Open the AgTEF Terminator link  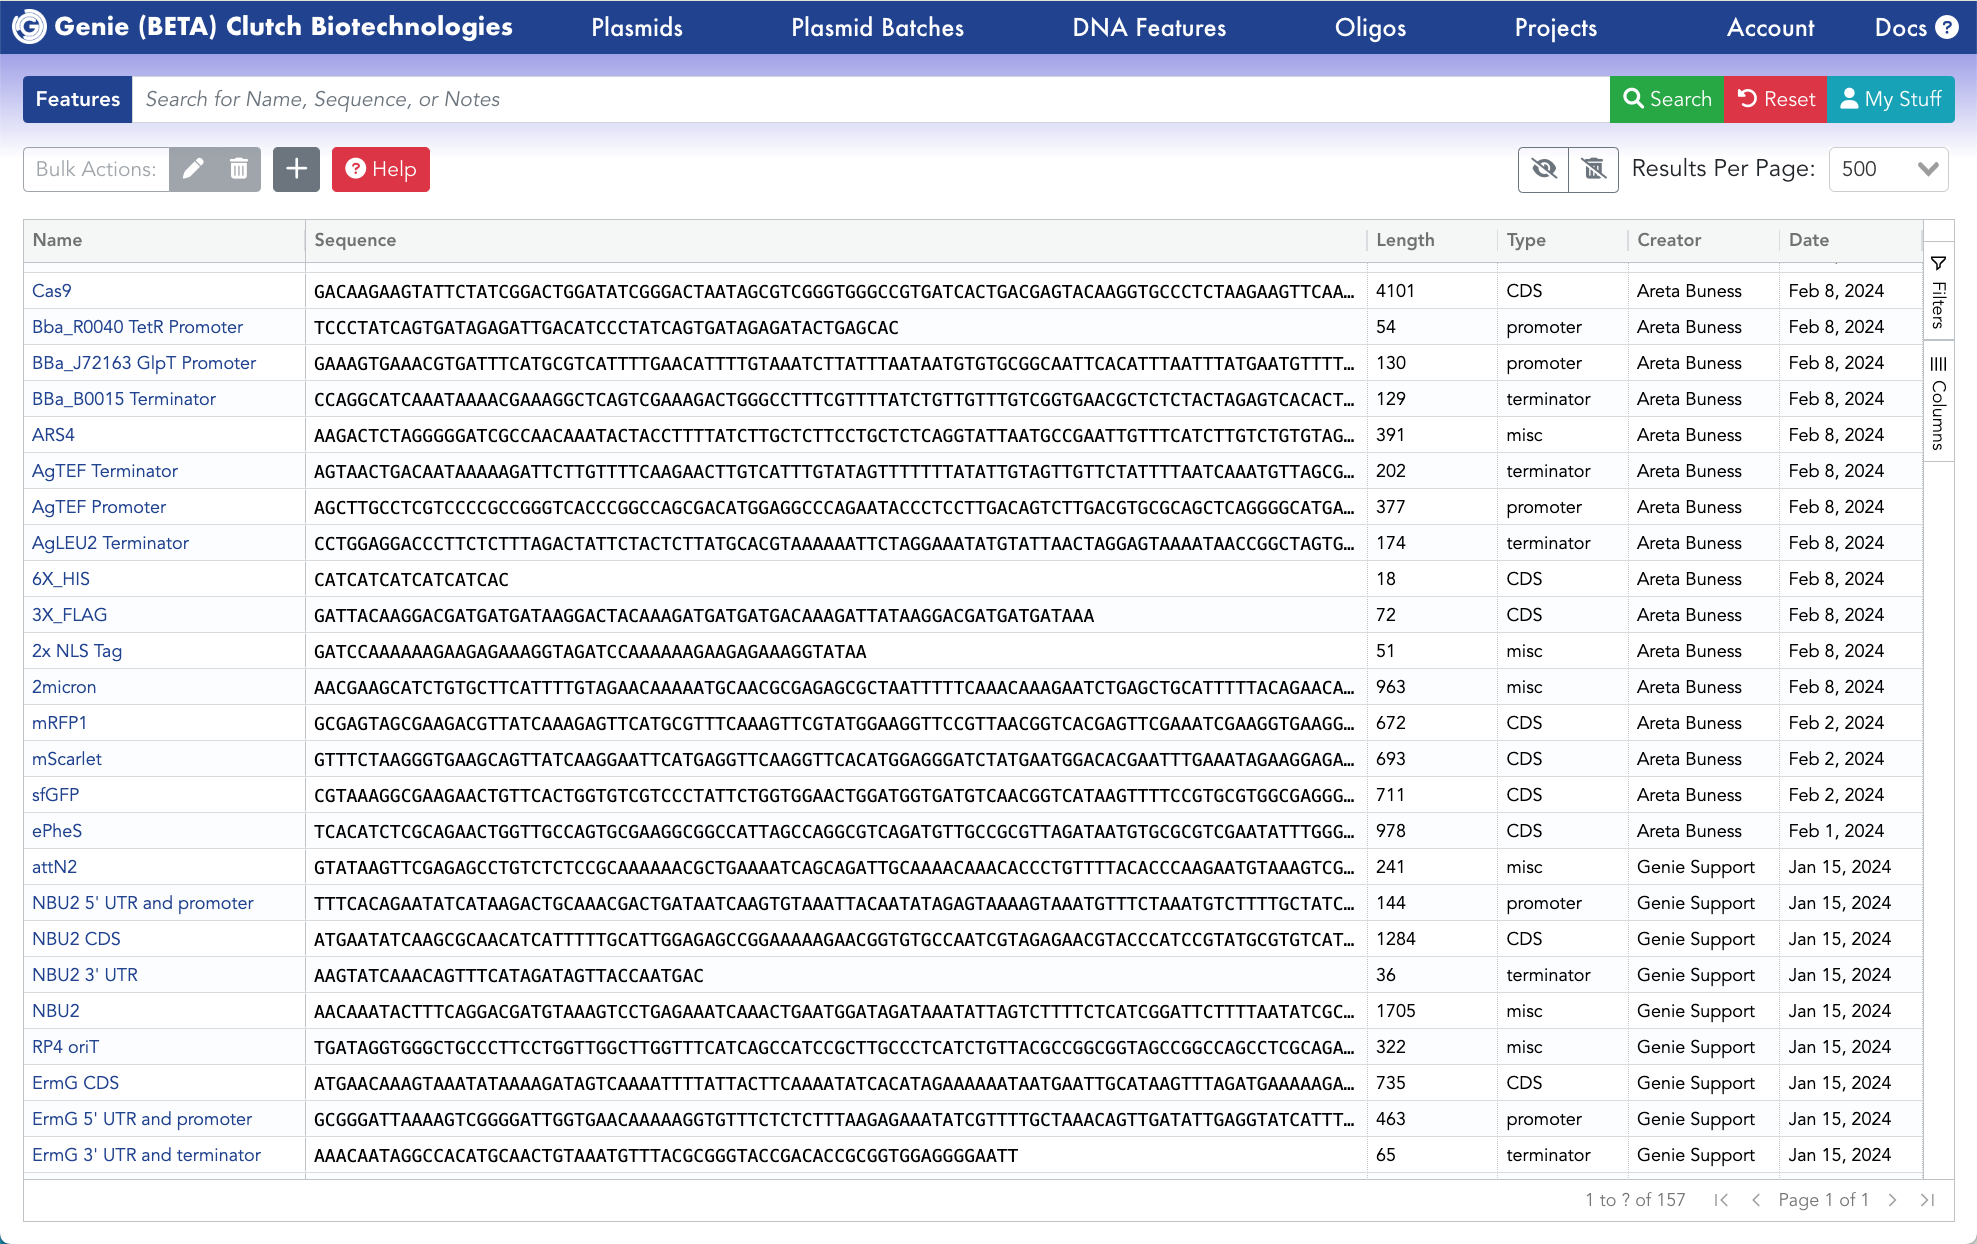105,471
